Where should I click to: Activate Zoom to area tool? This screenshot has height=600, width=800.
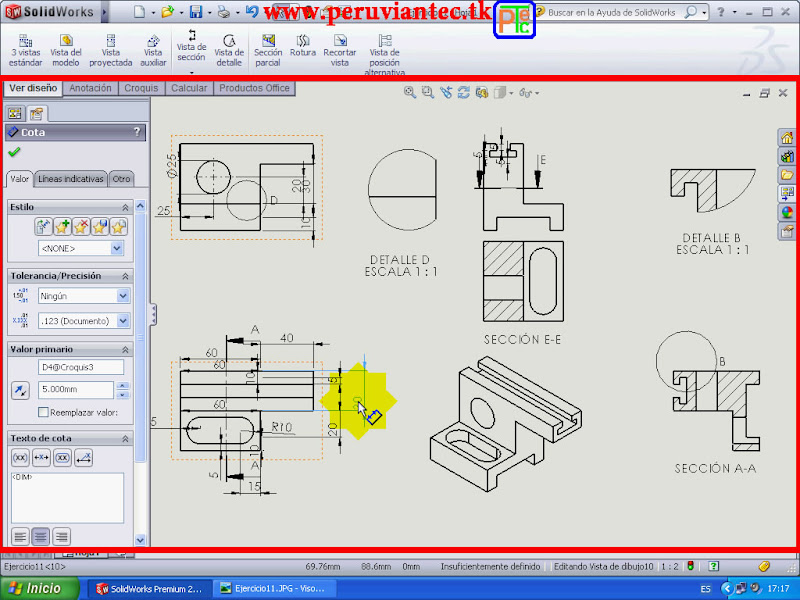click(428, 92)
